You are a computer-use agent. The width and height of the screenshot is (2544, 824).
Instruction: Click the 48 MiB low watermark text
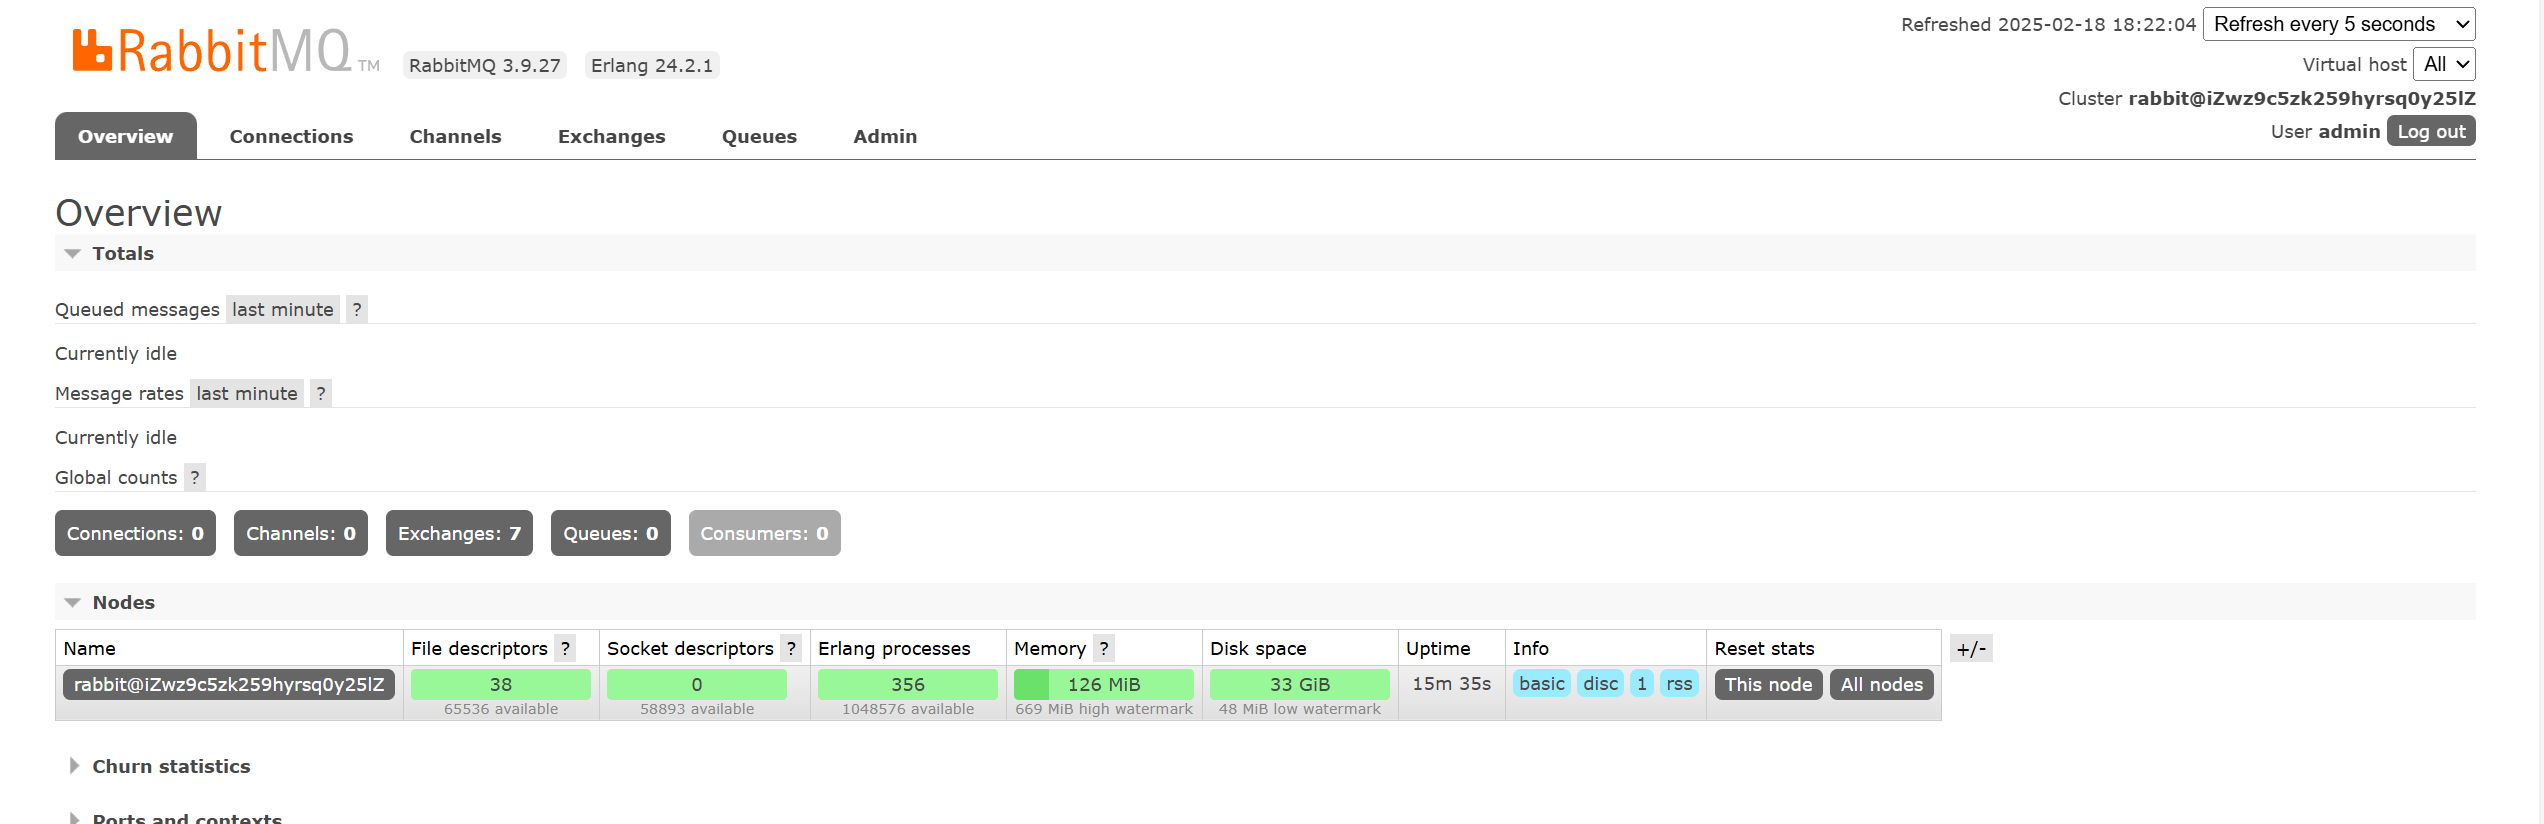pyautogui.click(x=1300, y=709)
